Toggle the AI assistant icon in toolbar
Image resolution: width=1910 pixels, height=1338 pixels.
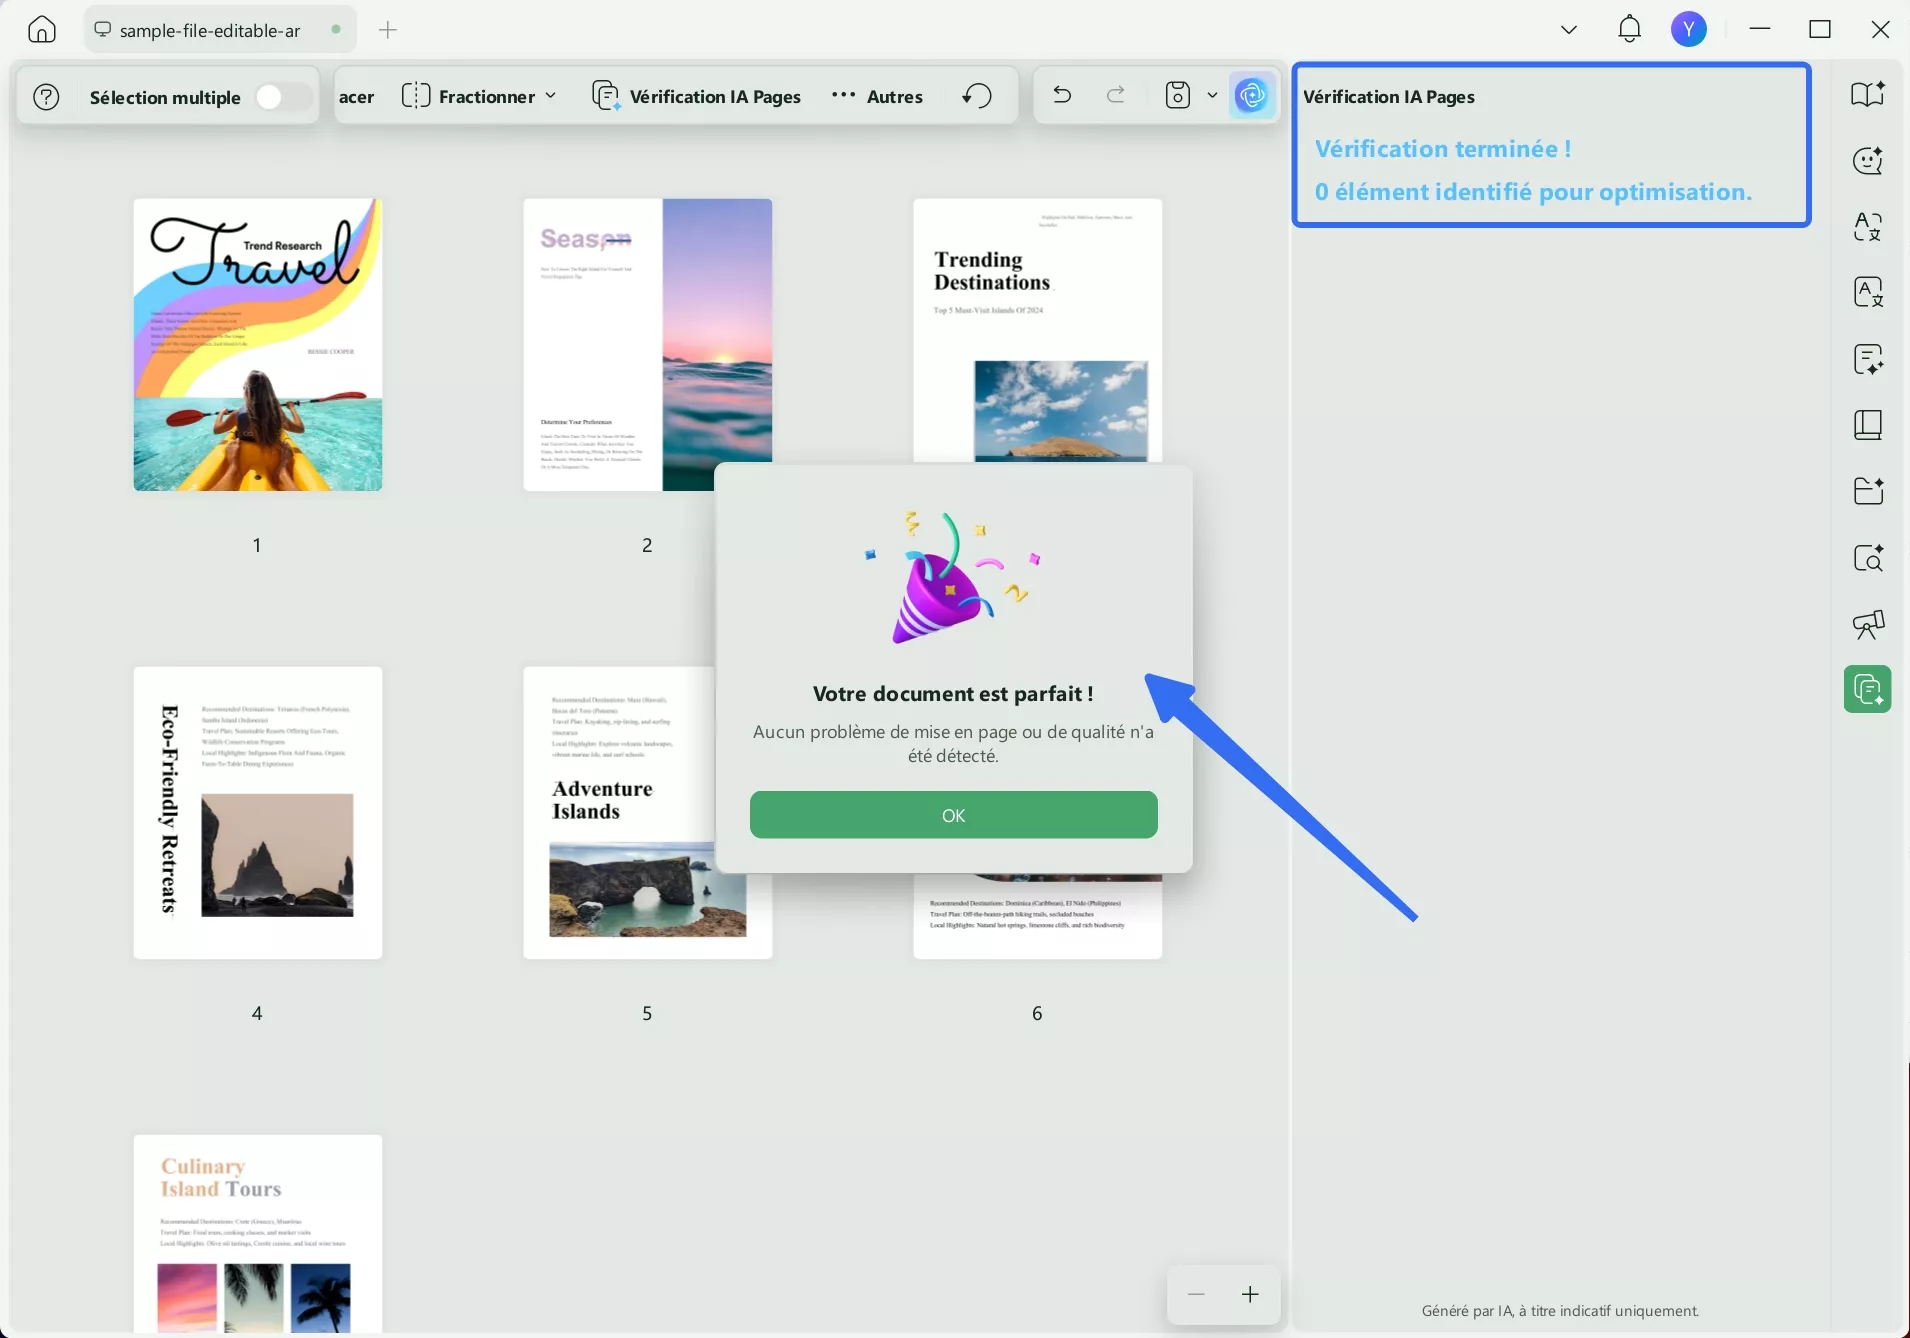(x=1252, y=96)
